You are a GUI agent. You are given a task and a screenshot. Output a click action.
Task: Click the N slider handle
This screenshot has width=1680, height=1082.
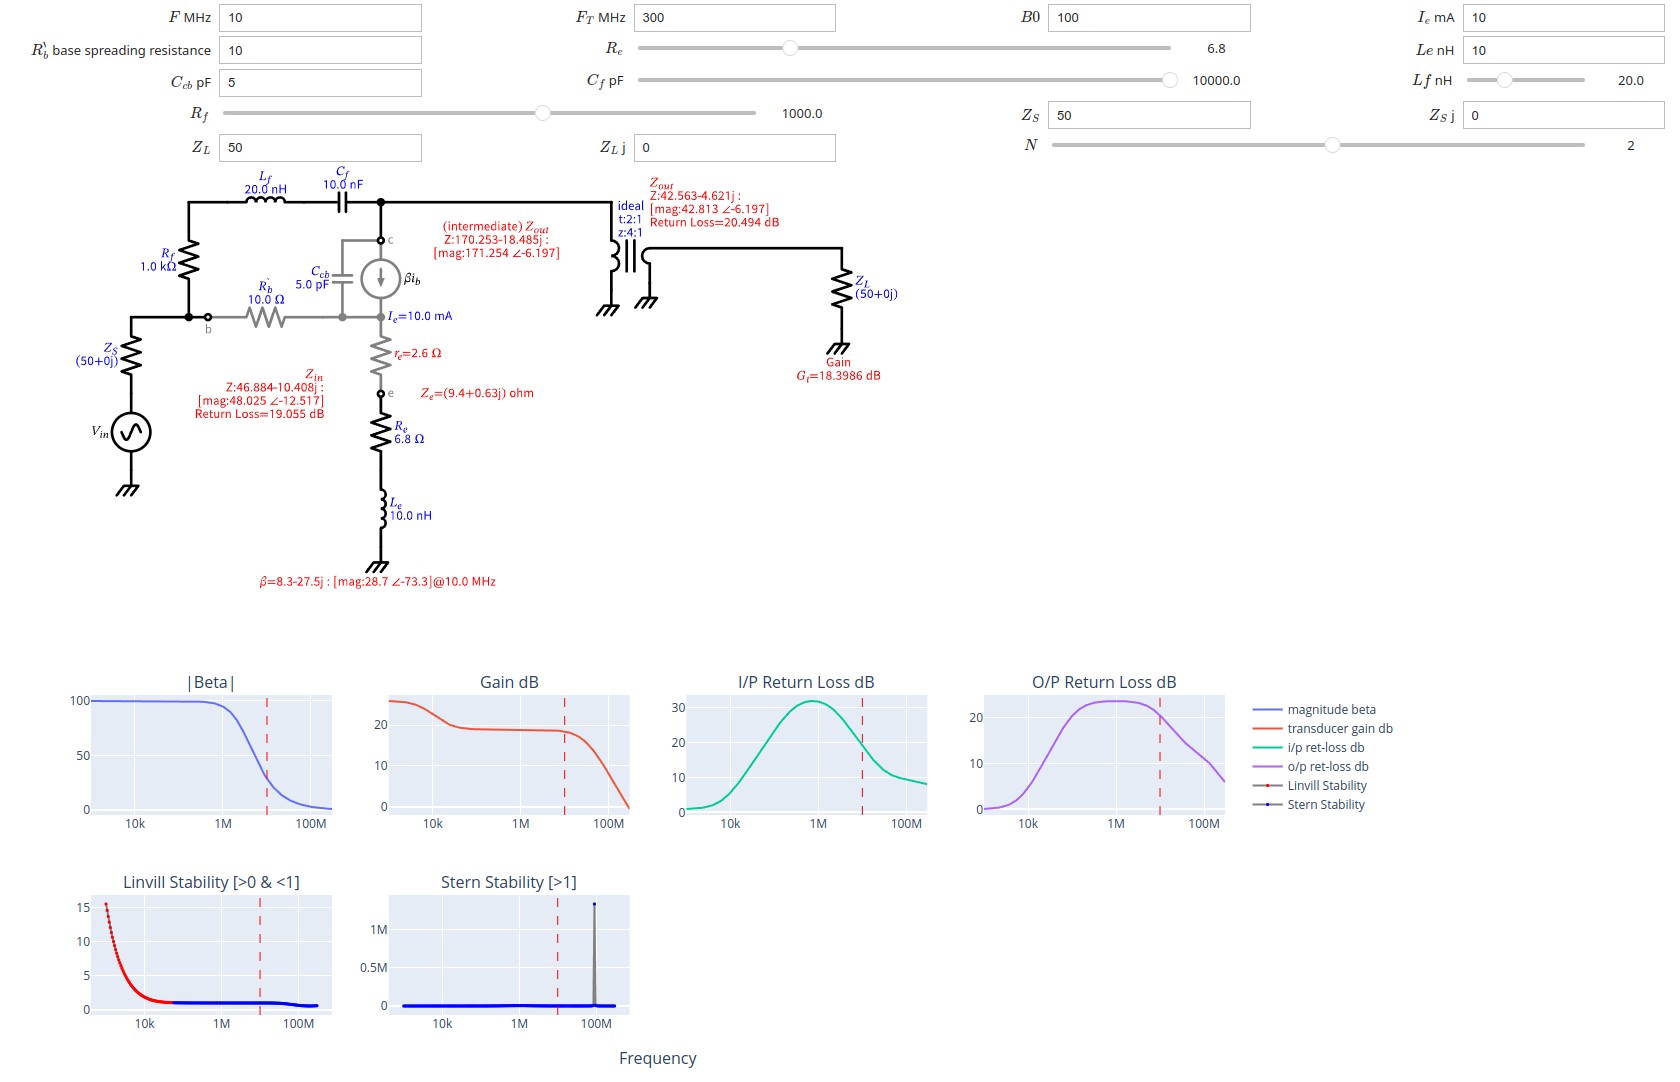[1332, 145]
